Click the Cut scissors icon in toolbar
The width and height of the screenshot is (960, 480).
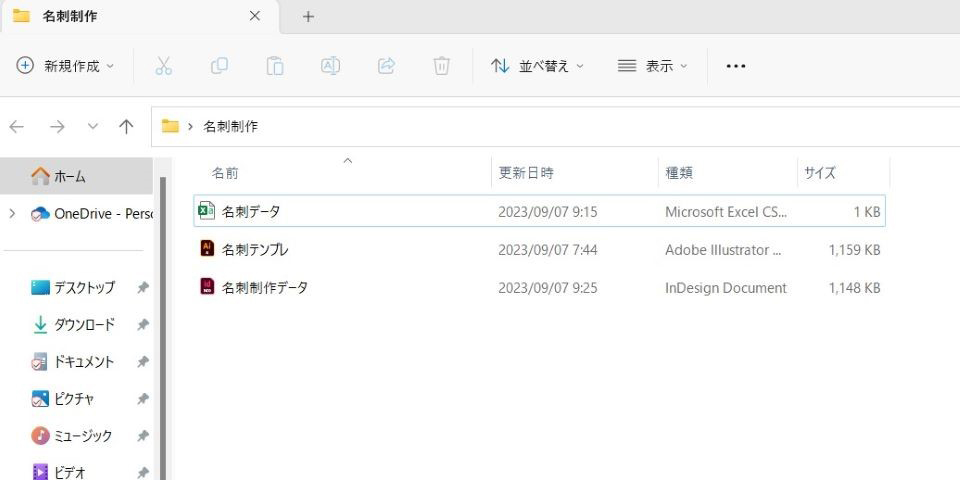pos(164,66)
